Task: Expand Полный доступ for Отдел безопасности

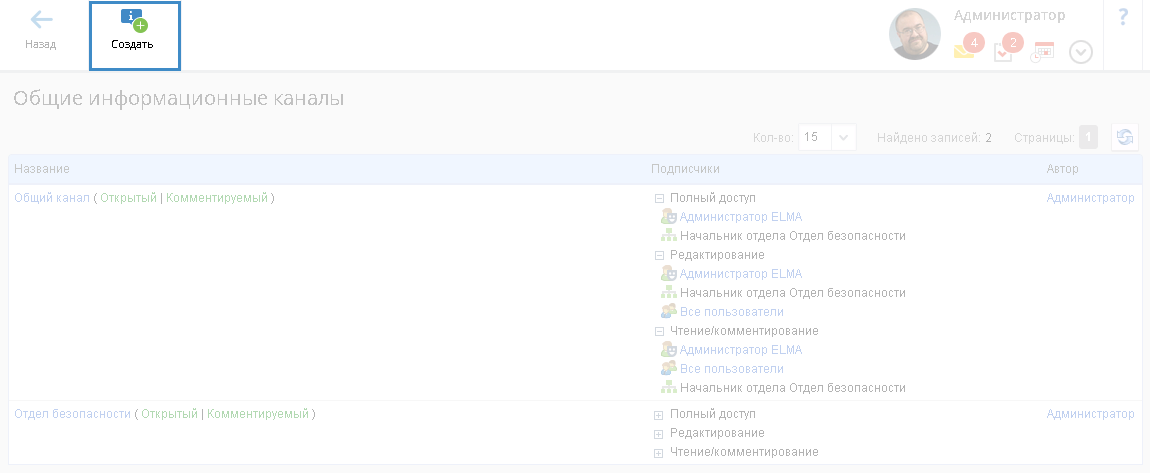Action: [x=659, y=415]
